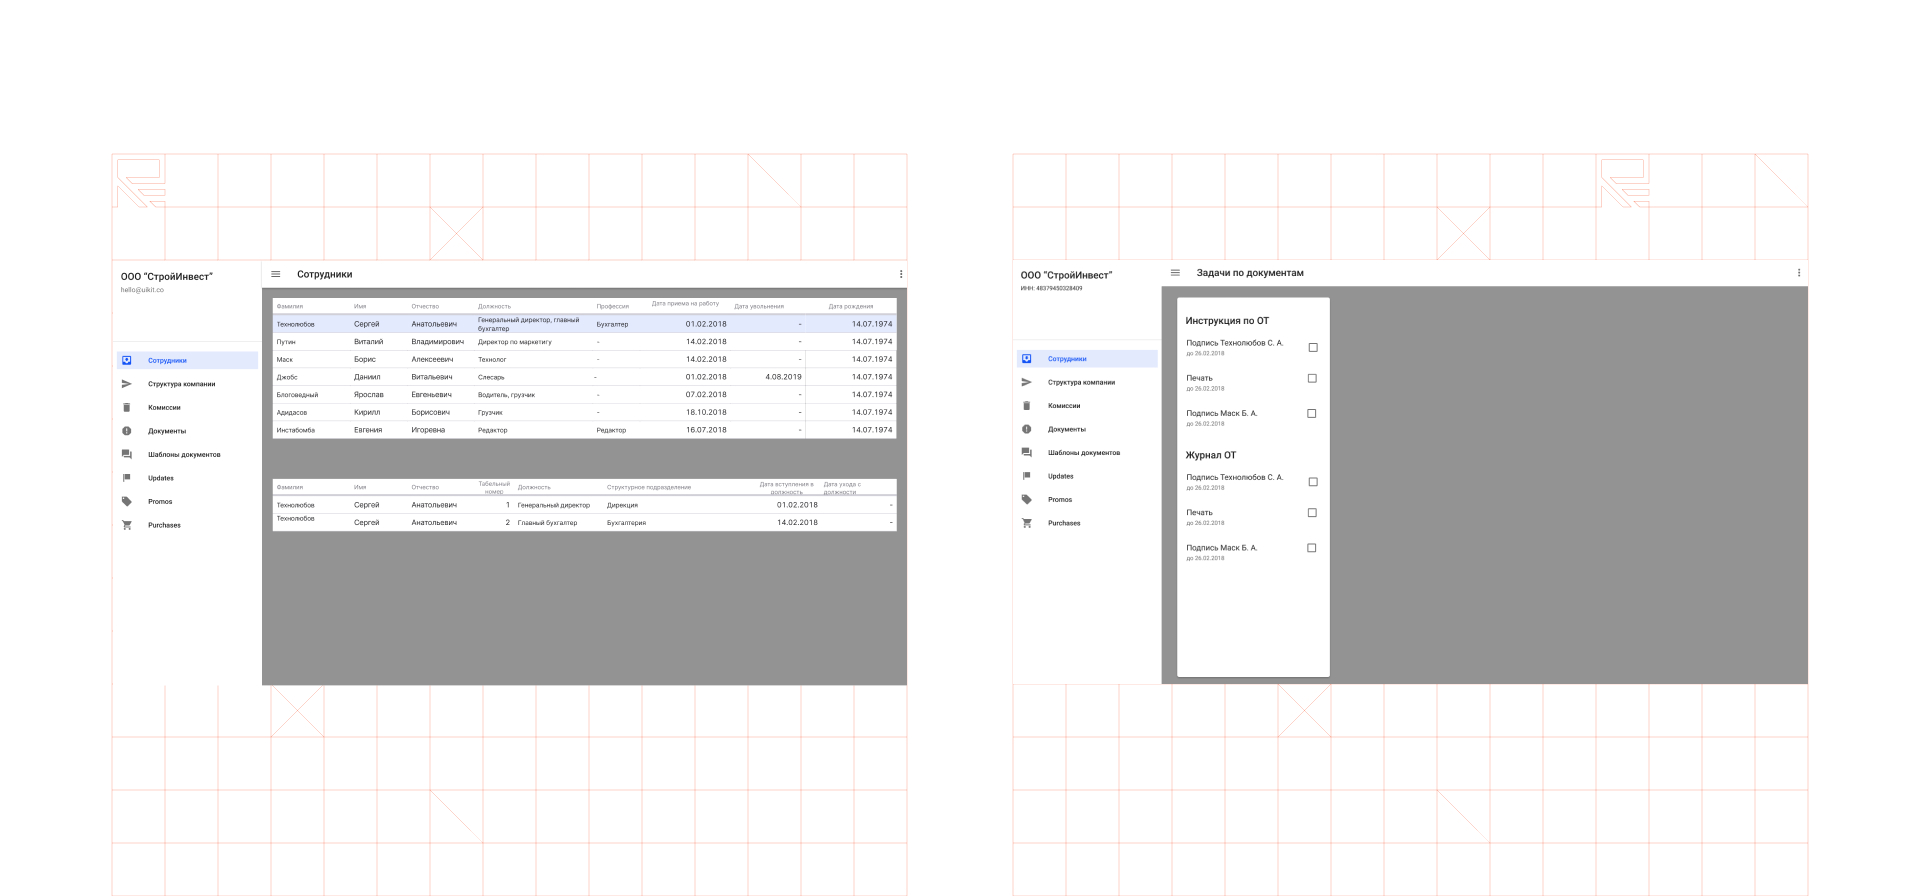Click the Promos tag icon on the employees screen
Image resolution: width=1920 pixels, height=896 pixels.
click(x=127, y=502)
